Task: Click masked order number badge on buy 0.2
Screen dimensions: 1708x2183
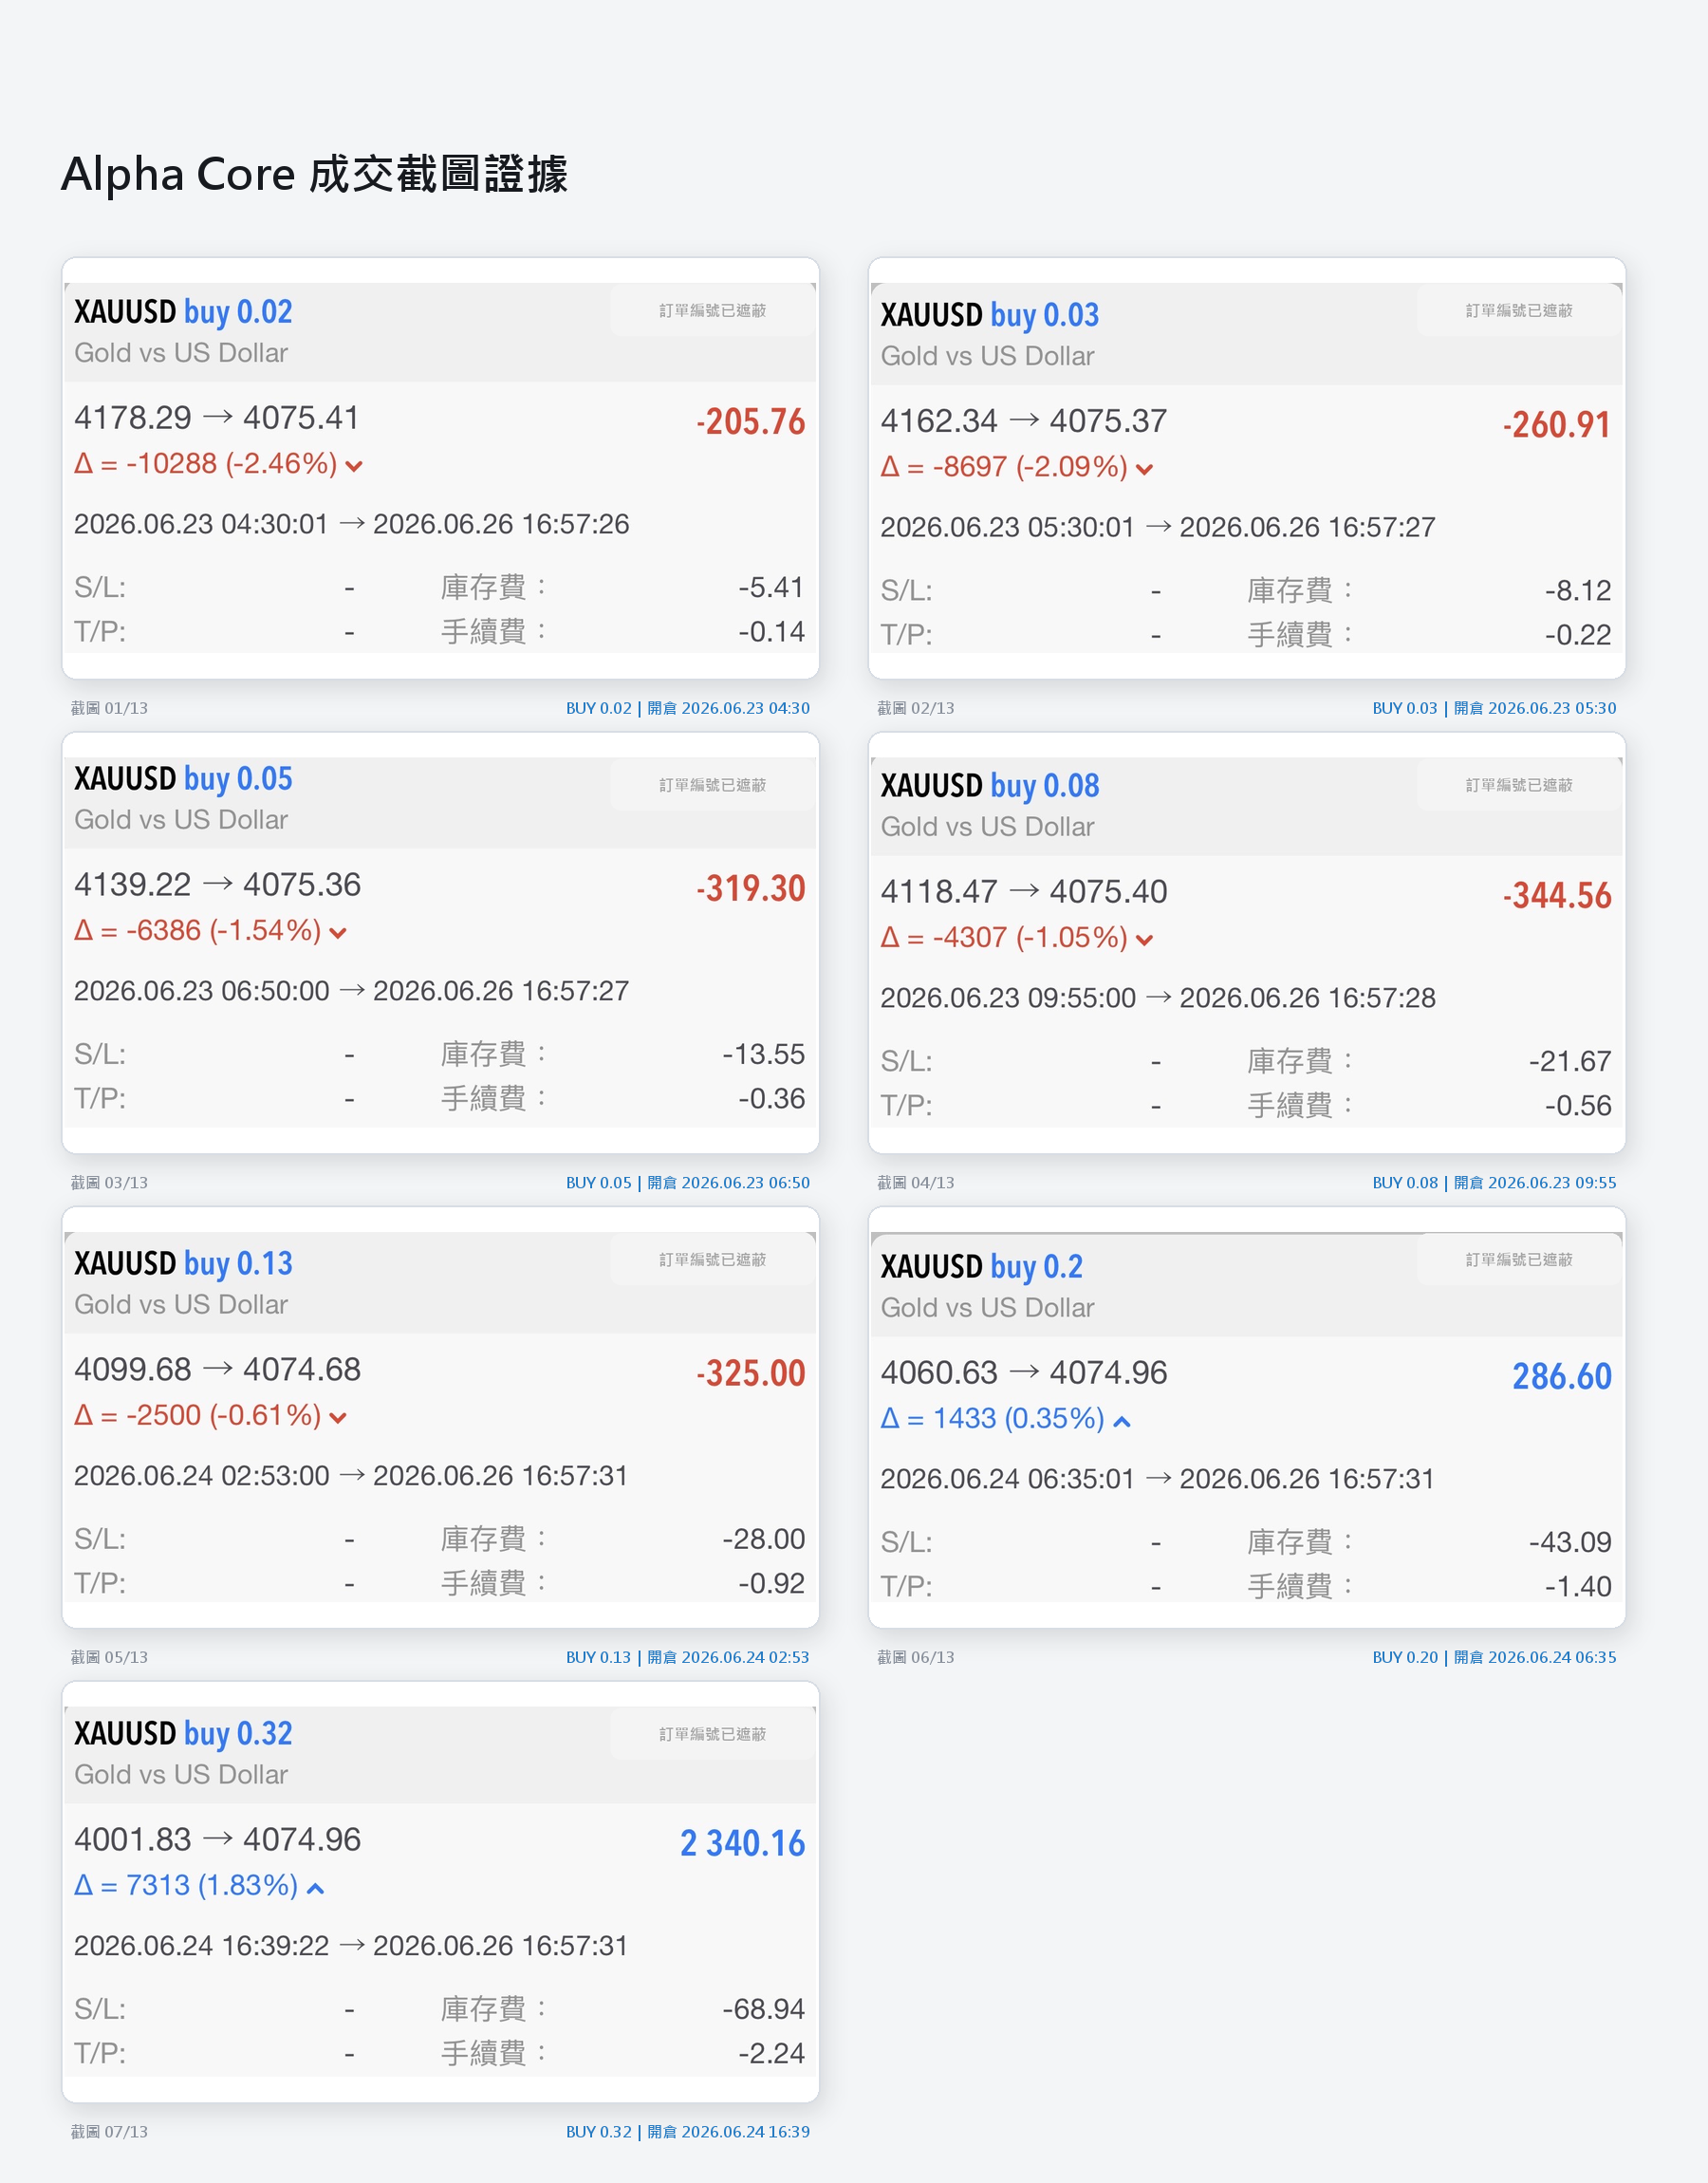Action: (x=1518, y=1260)
